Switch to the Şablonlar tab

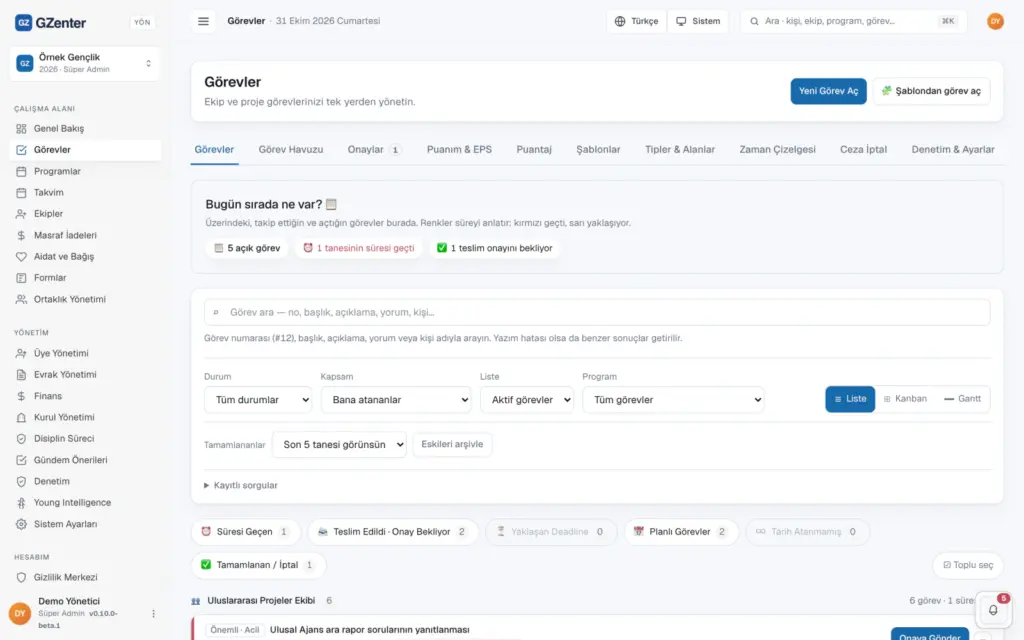[598, 150]
